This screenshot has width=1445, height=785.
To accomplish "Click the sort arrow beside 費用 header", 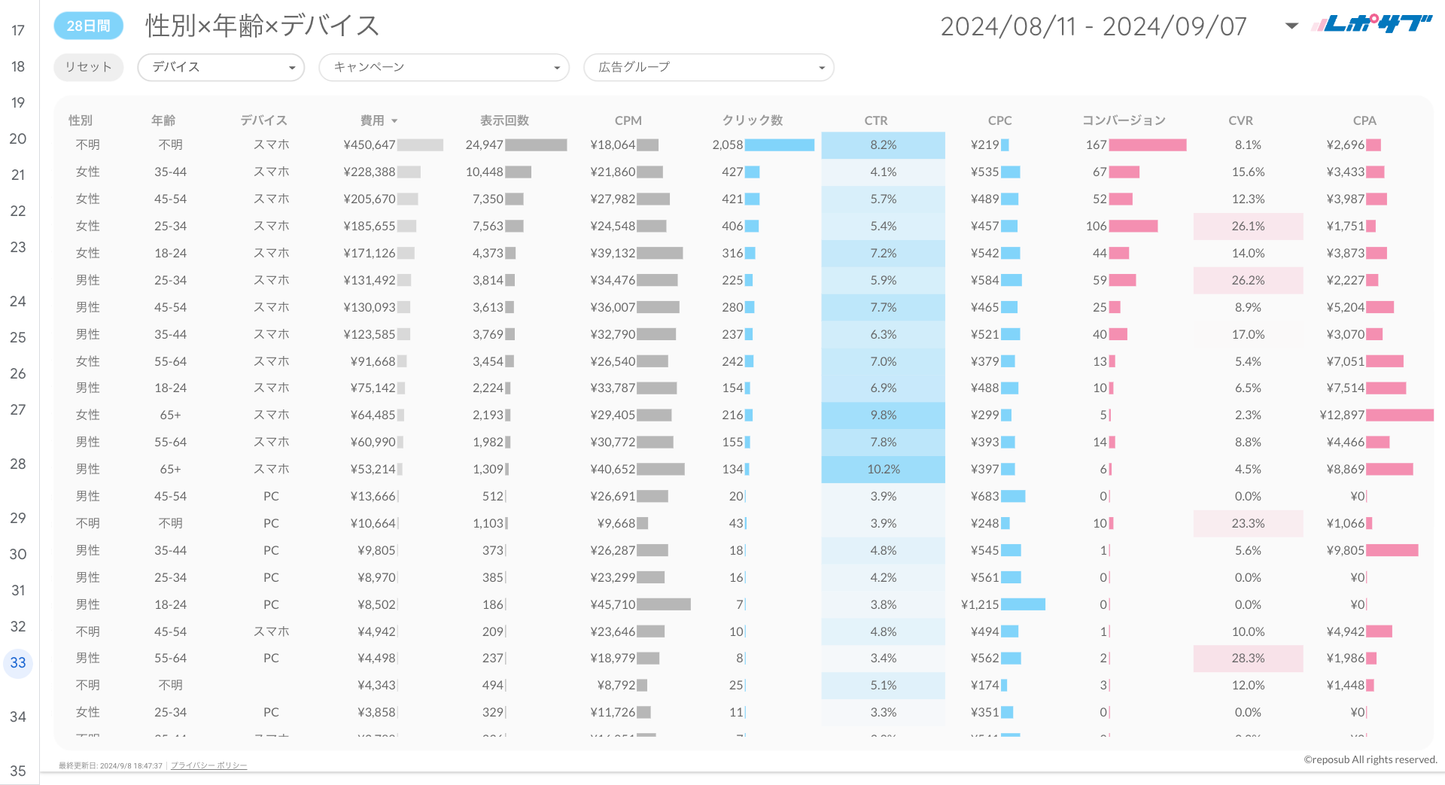I will point(395,121).
